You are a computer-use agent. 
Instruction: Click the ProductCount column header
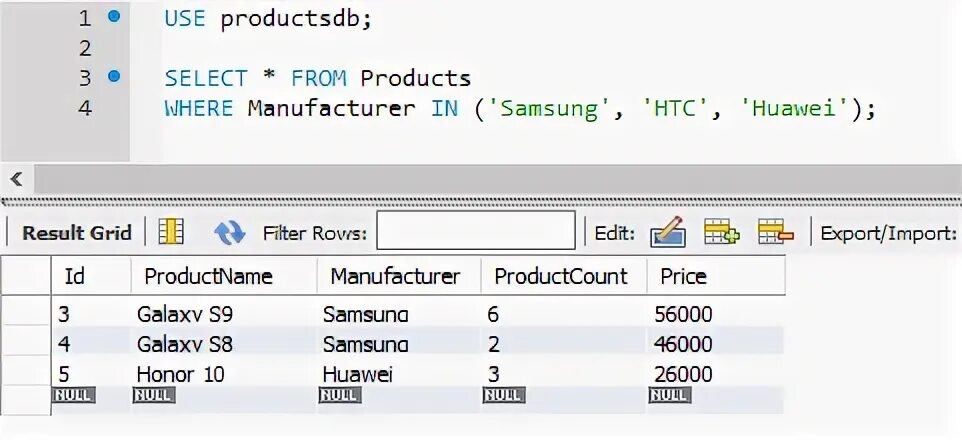coord(561,277)
